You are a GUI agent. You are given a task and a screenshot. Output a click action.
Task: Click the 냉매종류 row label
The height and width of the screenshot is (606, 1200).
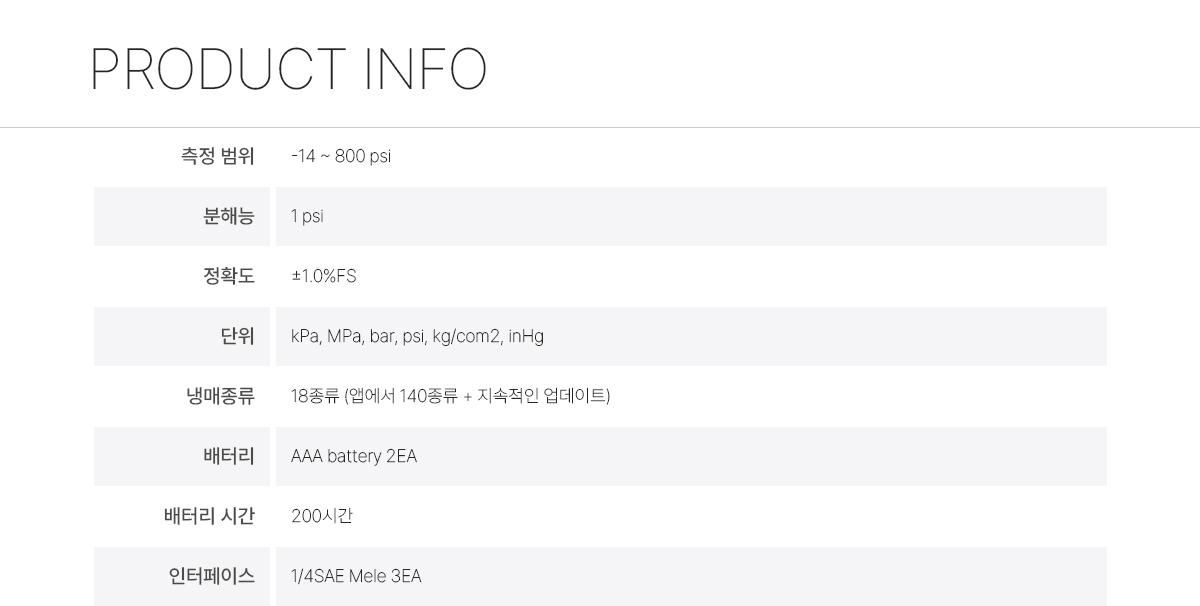coord(220,396)
